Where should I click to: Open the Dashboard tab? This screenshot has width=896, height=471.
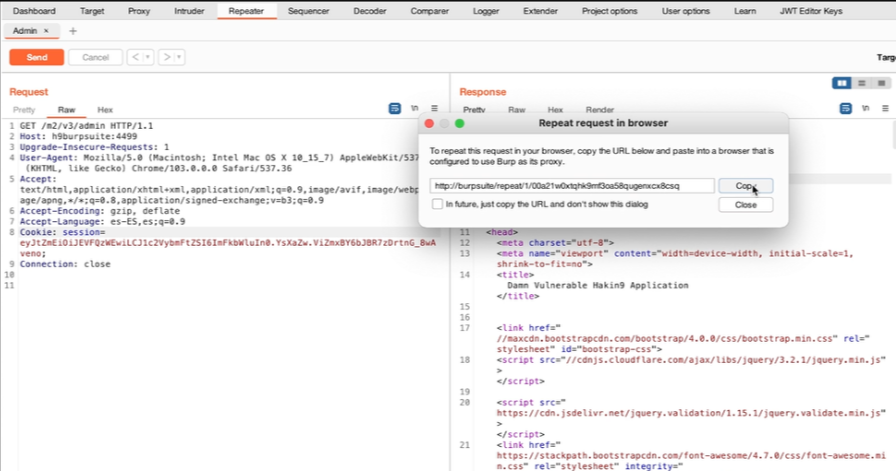[x=34, y=11]
